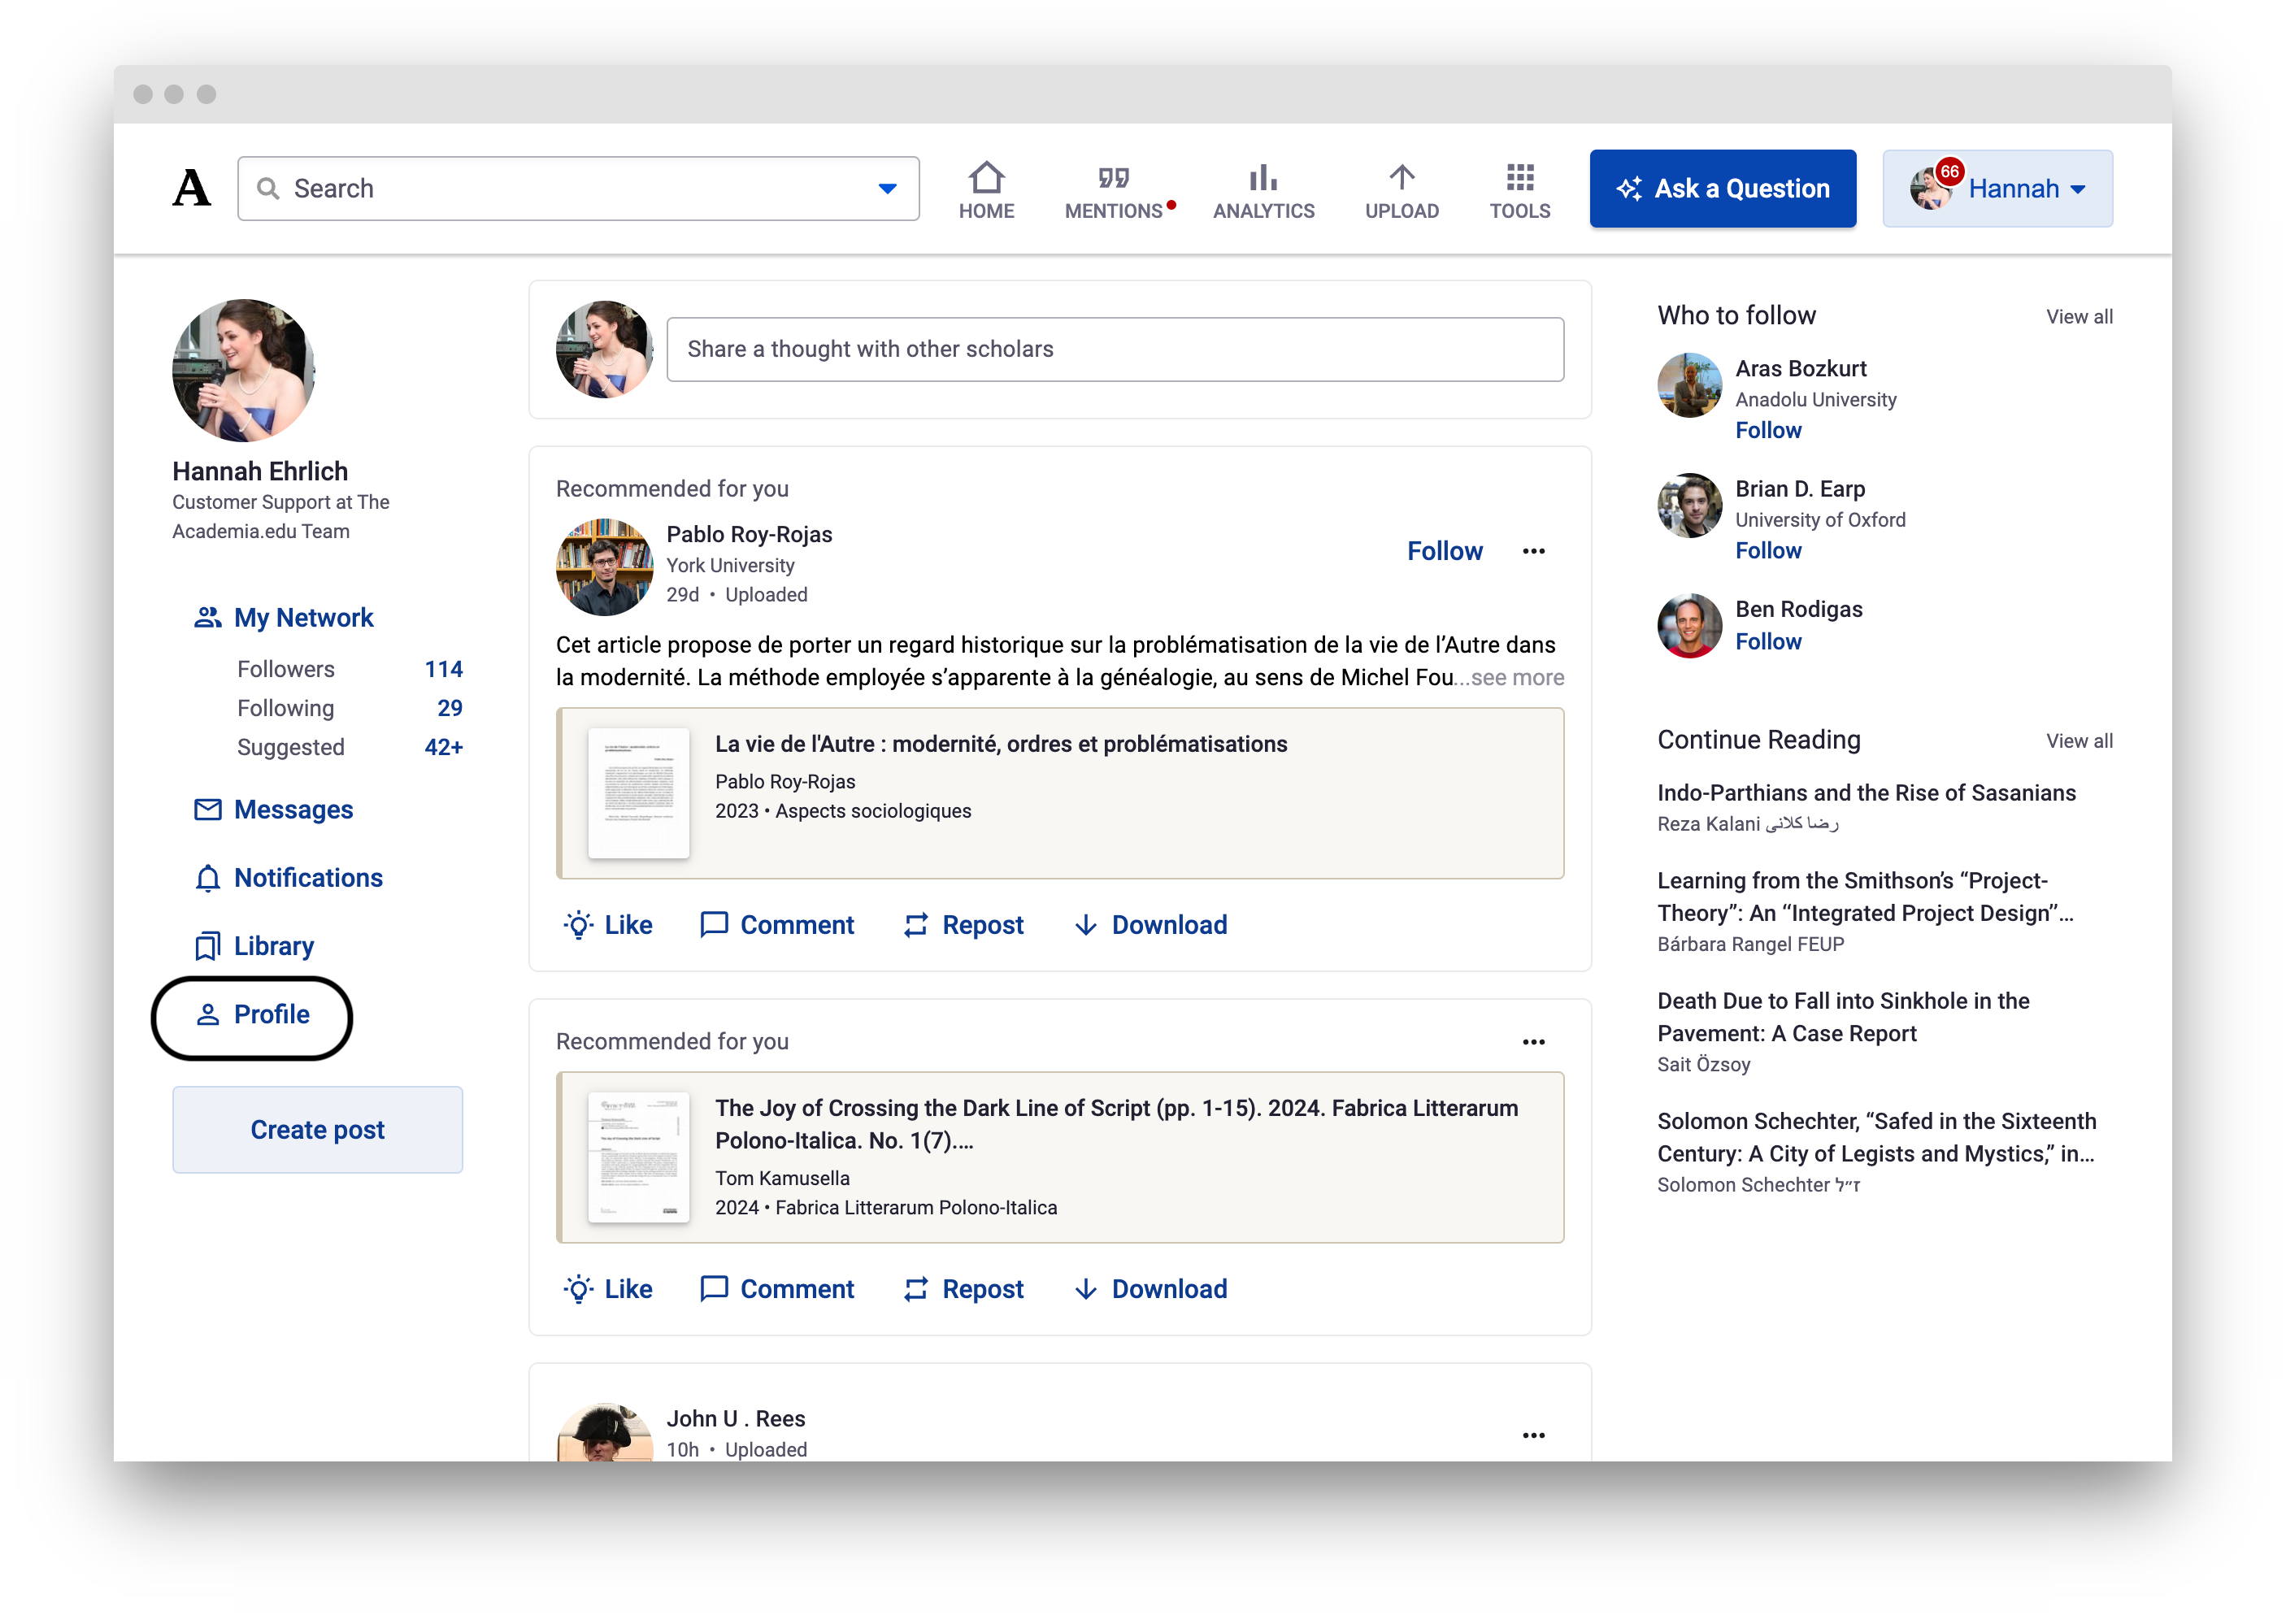Open the search dropdown arrow

[887, 188]
